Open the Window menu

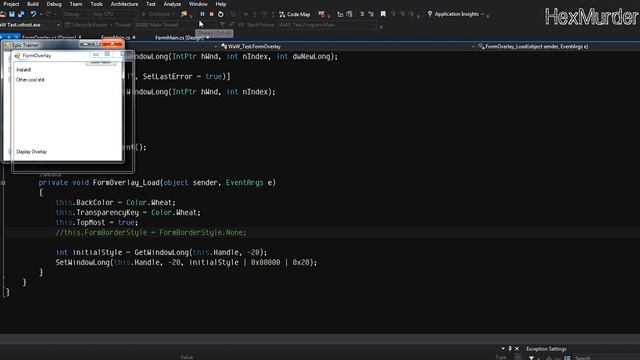(x=198, y=4)
